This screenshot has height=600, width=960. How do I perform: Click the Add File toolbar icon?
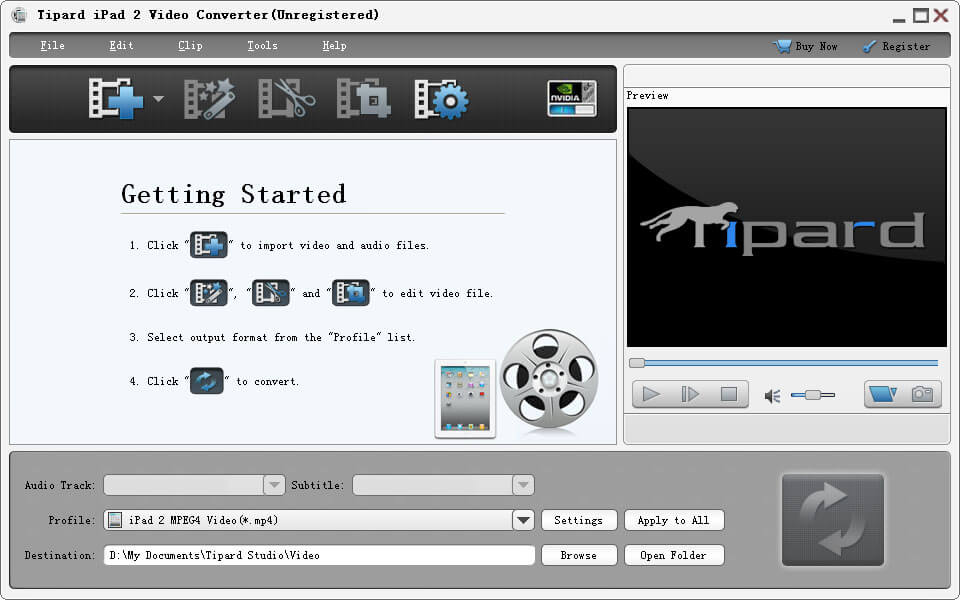116,99
